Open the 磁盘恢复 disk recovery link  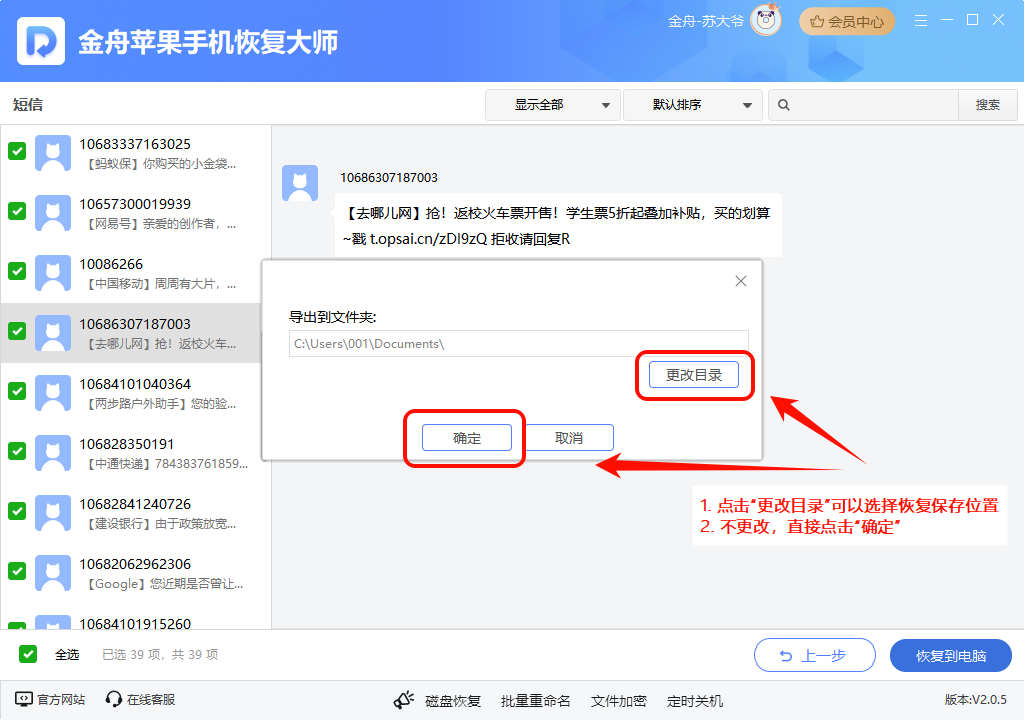click(x=453, y=701)
